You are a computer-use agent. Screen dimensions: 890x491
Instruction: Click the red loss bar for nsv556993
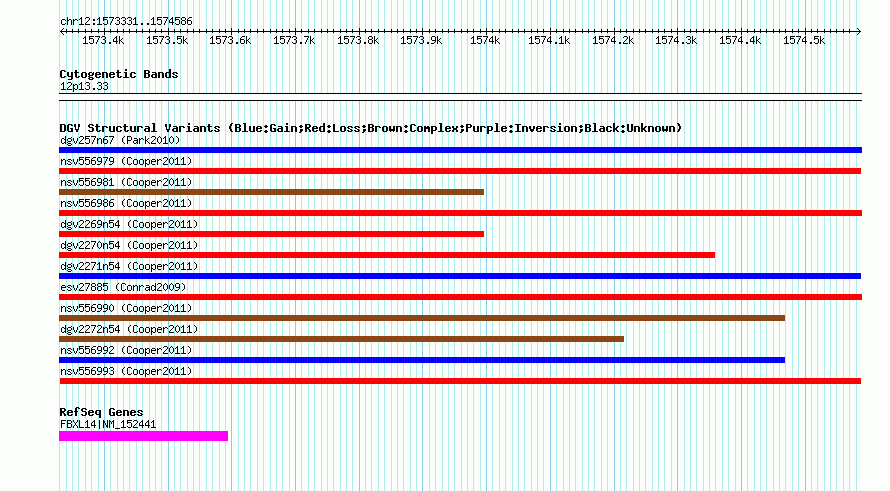pyautogui.click(x=460, y=381)
